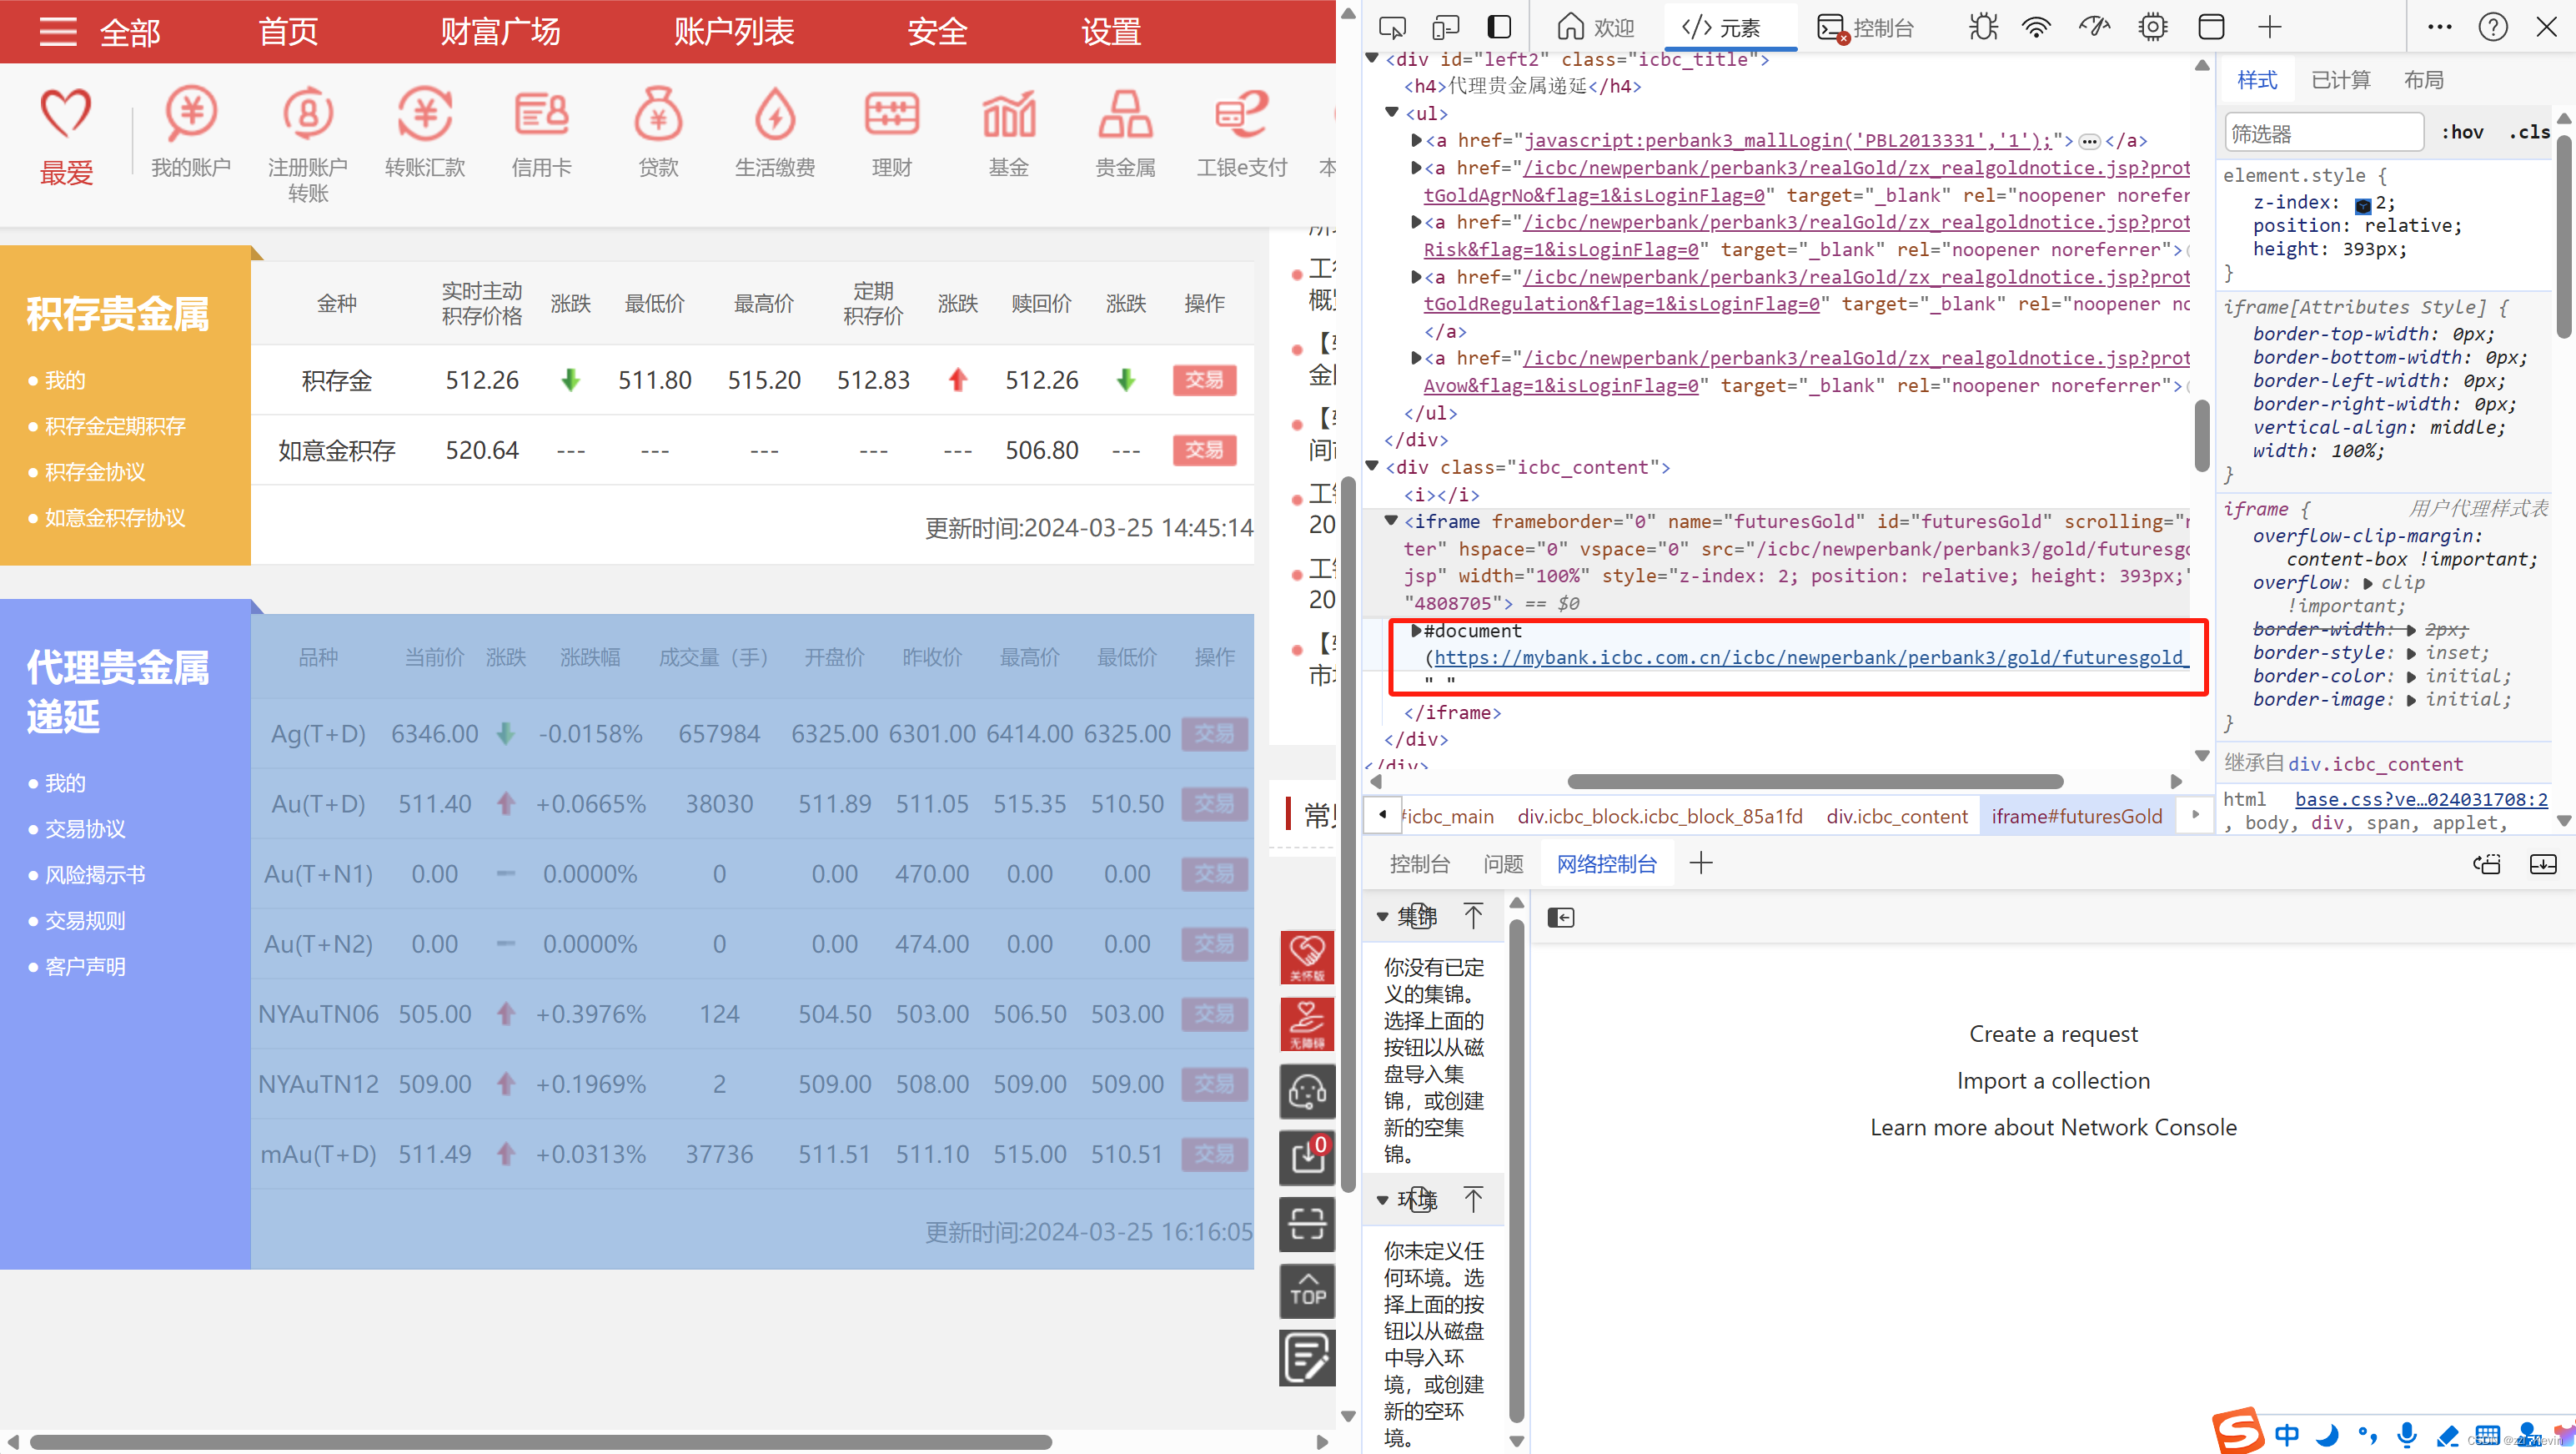Image resolution: width=2576 pixels, height=1454 pixels.
Task: Toggle the :hov element state button
Action: click(x=2461, y=132)
